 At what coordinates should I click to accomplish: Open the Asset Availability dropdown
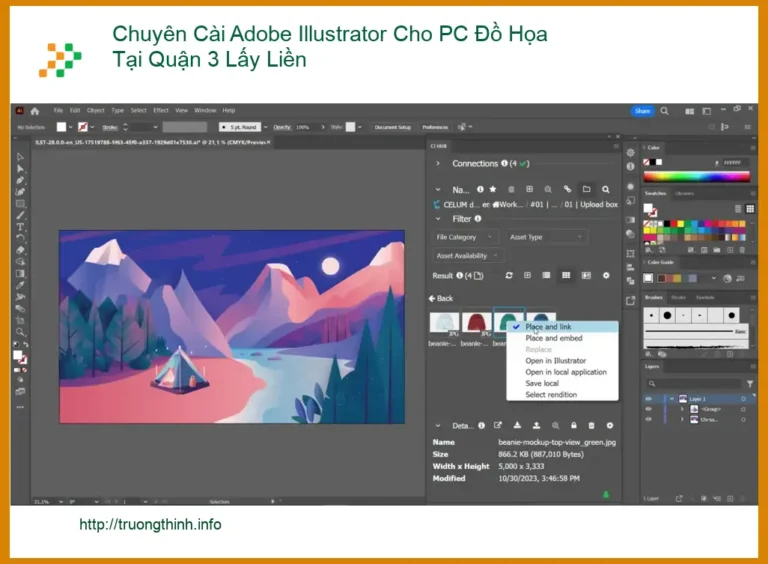pyautogui.click(x=468, y=256)
